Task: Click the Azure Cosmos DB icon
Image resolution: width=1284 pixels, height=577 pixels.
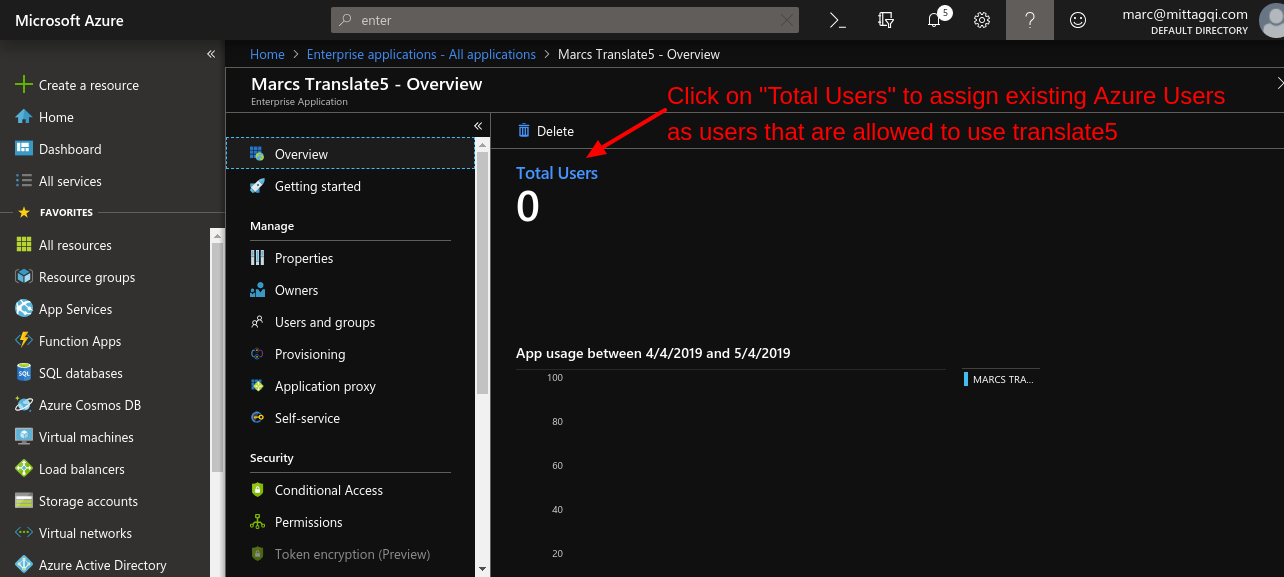Action: coord(24,405)
